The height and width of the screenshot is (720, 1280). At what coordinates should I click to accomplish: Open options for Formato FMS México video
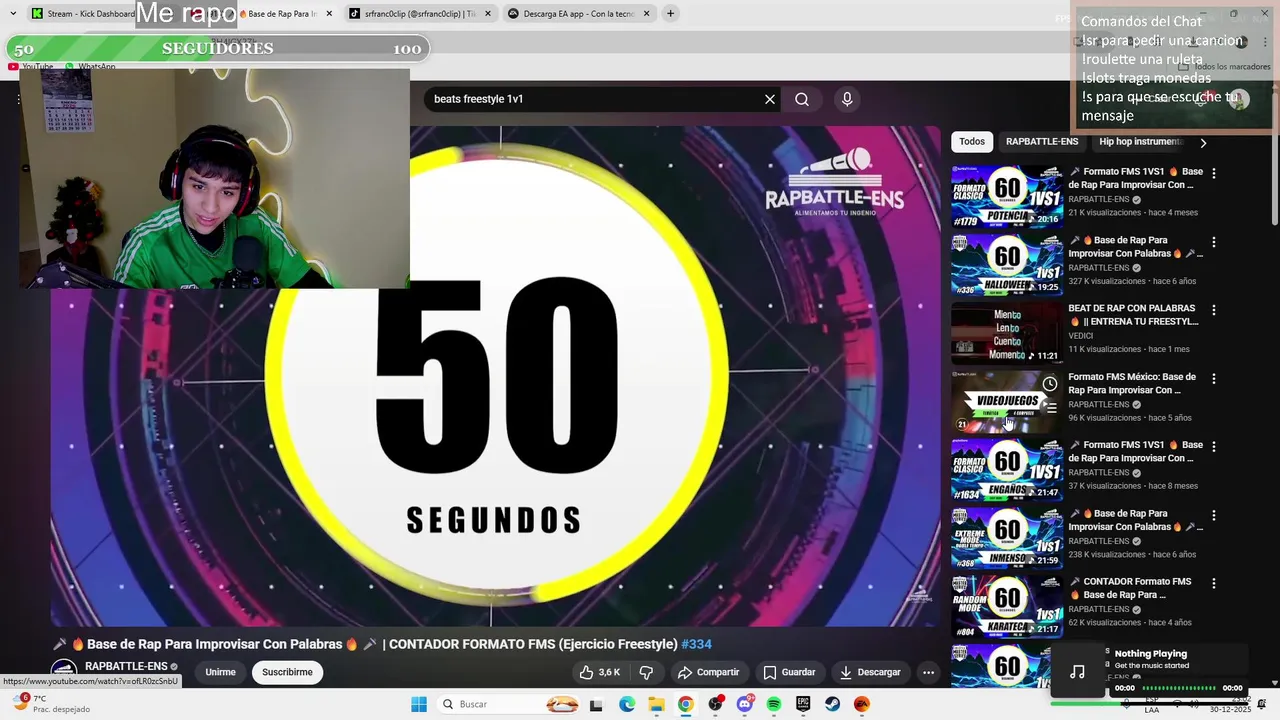[1214, 379]
